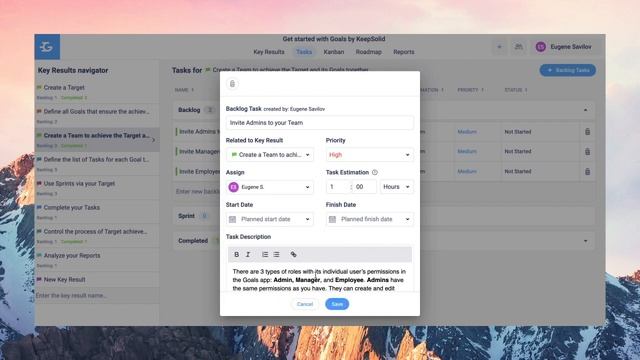This screenshot has width=640, height=360.
Task: Select Complete your Tasks key result
Action: pos(97,212)
